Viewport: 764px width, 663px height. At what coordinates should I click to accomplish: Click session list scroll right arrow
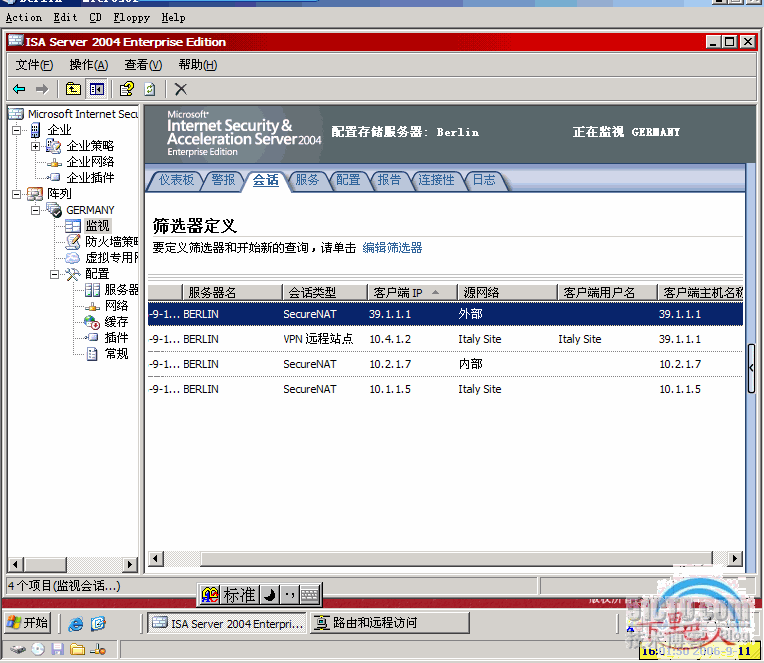coord(735,558)
